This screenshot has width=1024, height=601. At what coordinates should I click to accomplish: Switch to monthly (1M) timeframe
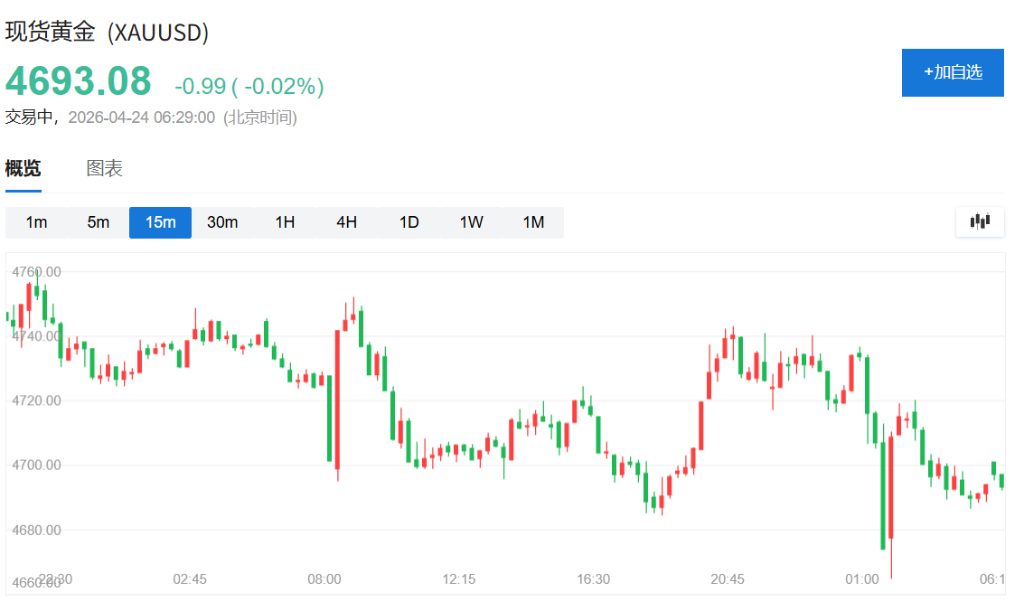pyautogui.click(x=533, y=222)
